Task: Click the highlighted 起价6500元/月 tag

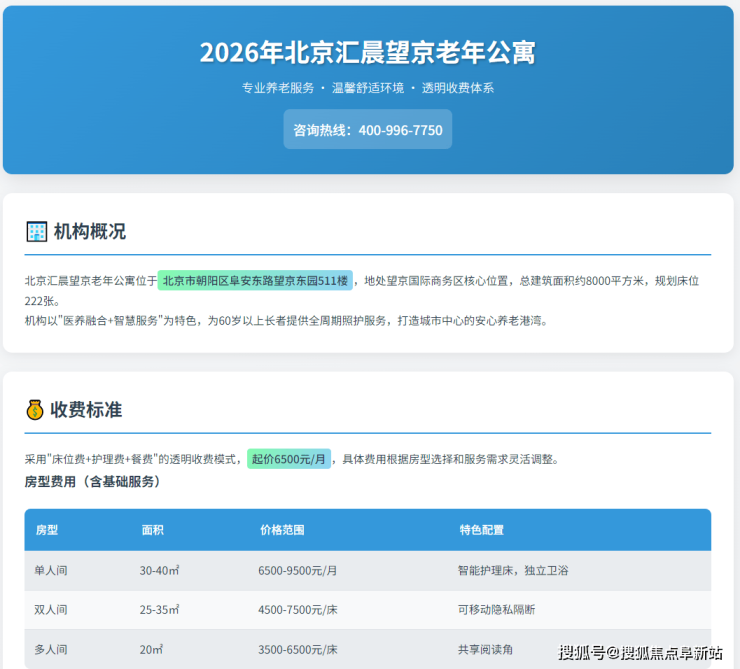Action: tap(288, 459)
